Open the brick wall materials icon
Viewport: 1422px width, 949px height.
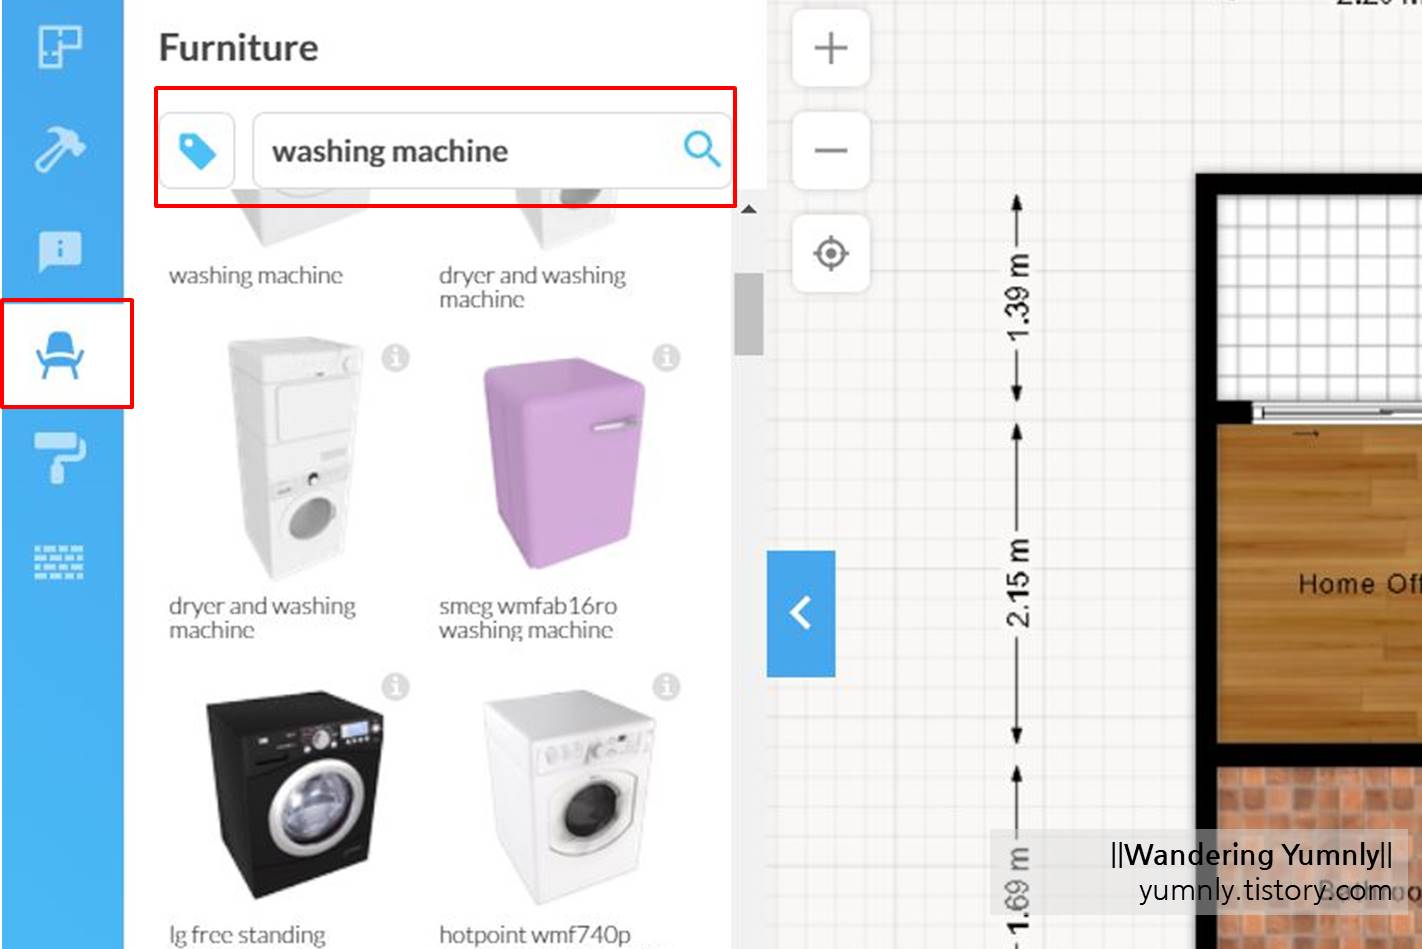pyautogui.click(x=60, y=562)
